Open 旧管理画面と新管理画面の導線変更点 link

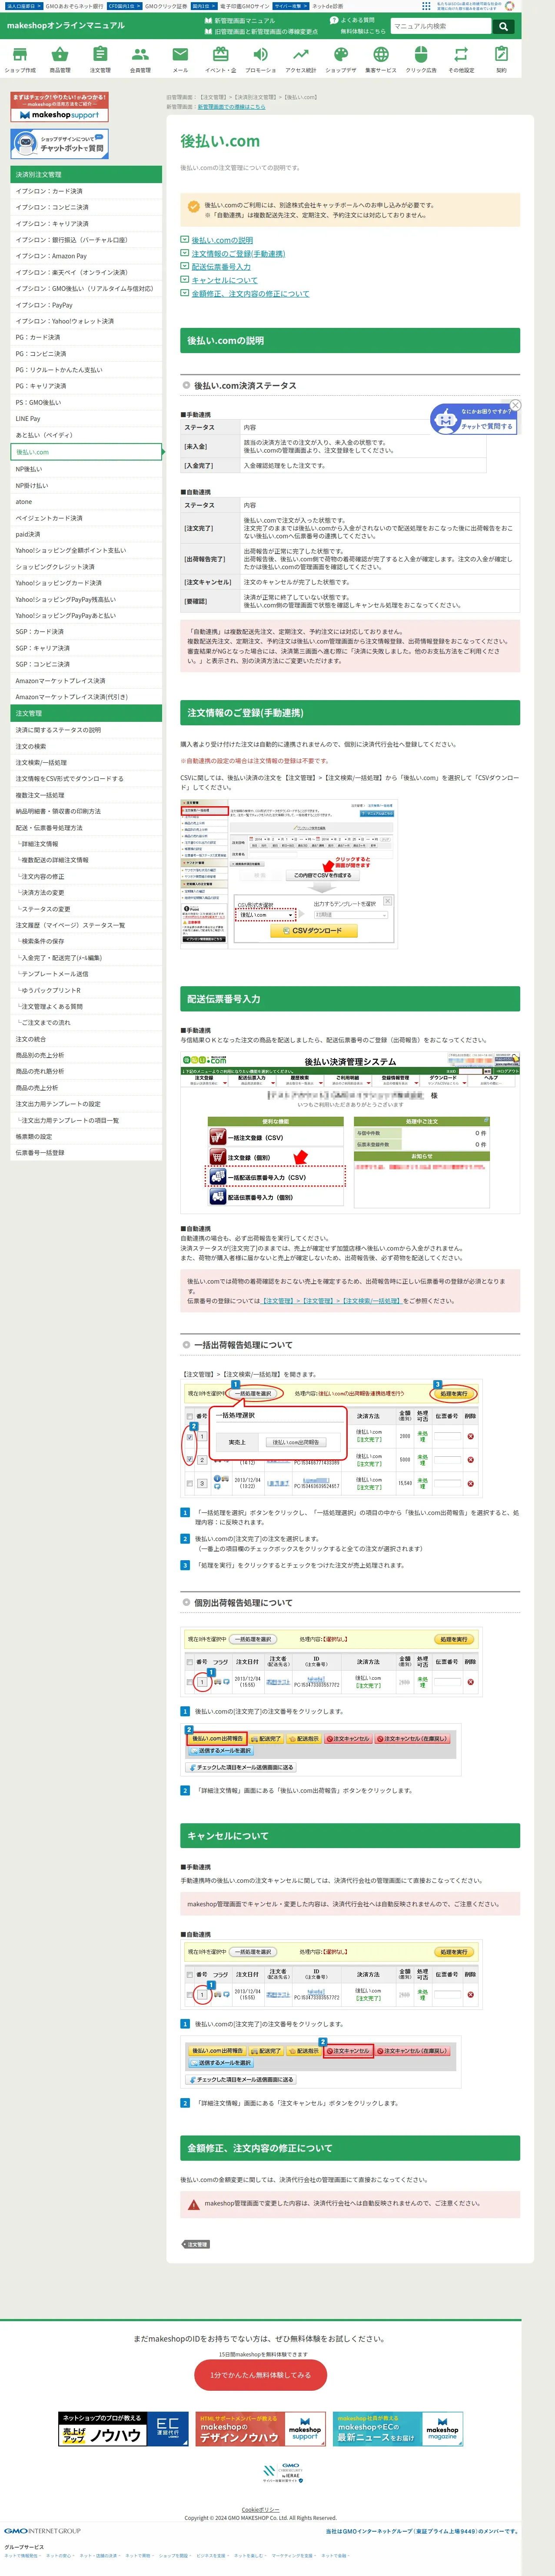[x=261, y=31]
